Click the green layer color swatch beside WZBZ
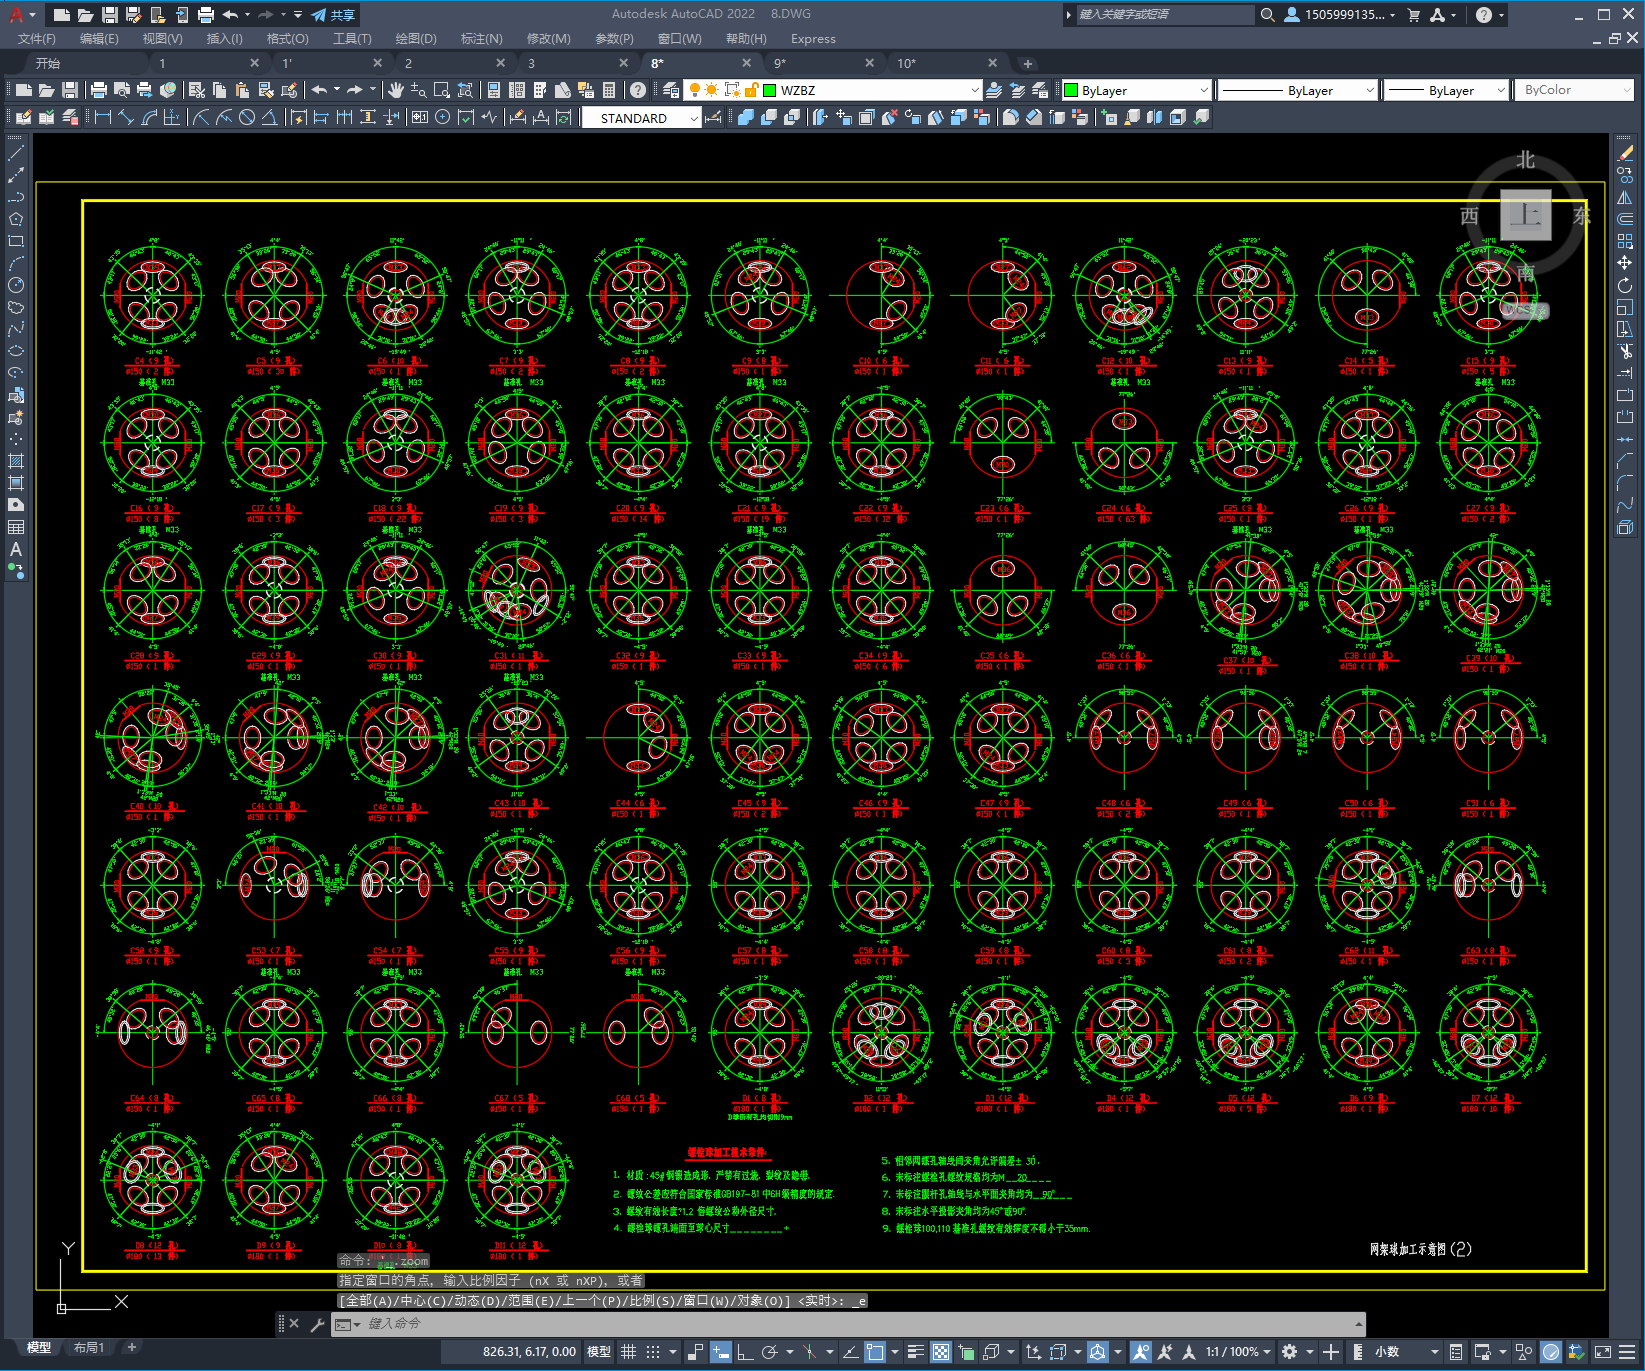Viewport: 1645px width, 1371px height. click(770, 90)
